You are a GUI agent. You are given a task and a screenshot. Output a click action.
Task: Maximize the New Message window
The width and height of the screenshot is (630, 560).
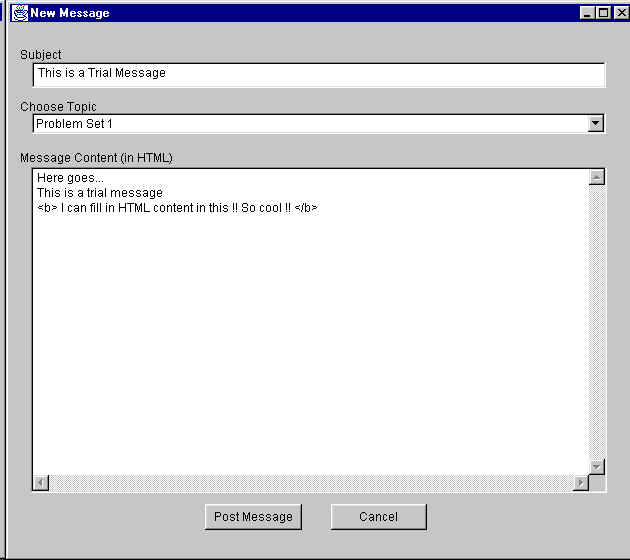tap(602, 13)
